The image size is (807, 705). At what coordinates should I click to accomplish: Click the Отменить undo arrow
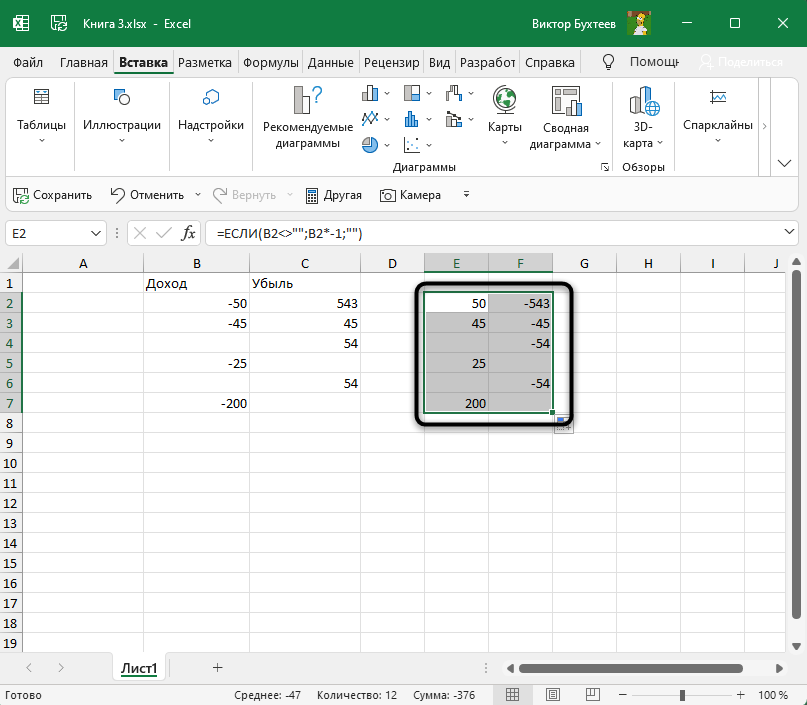tap(118, 195)
